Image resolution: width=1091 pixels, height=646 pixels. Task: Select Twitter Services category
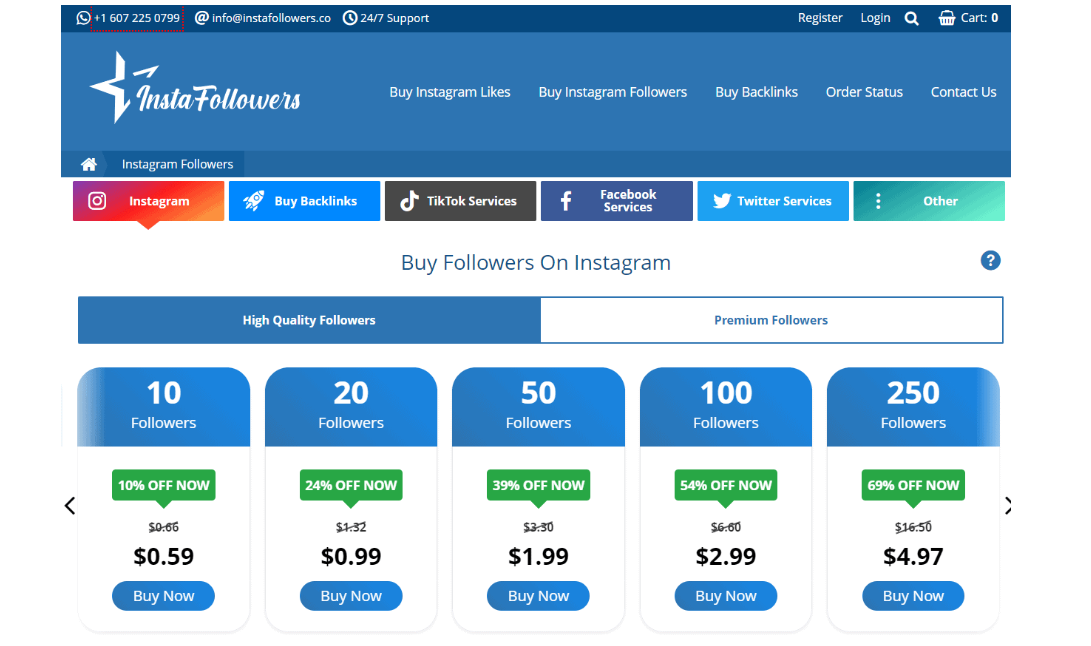pos(773,201)
